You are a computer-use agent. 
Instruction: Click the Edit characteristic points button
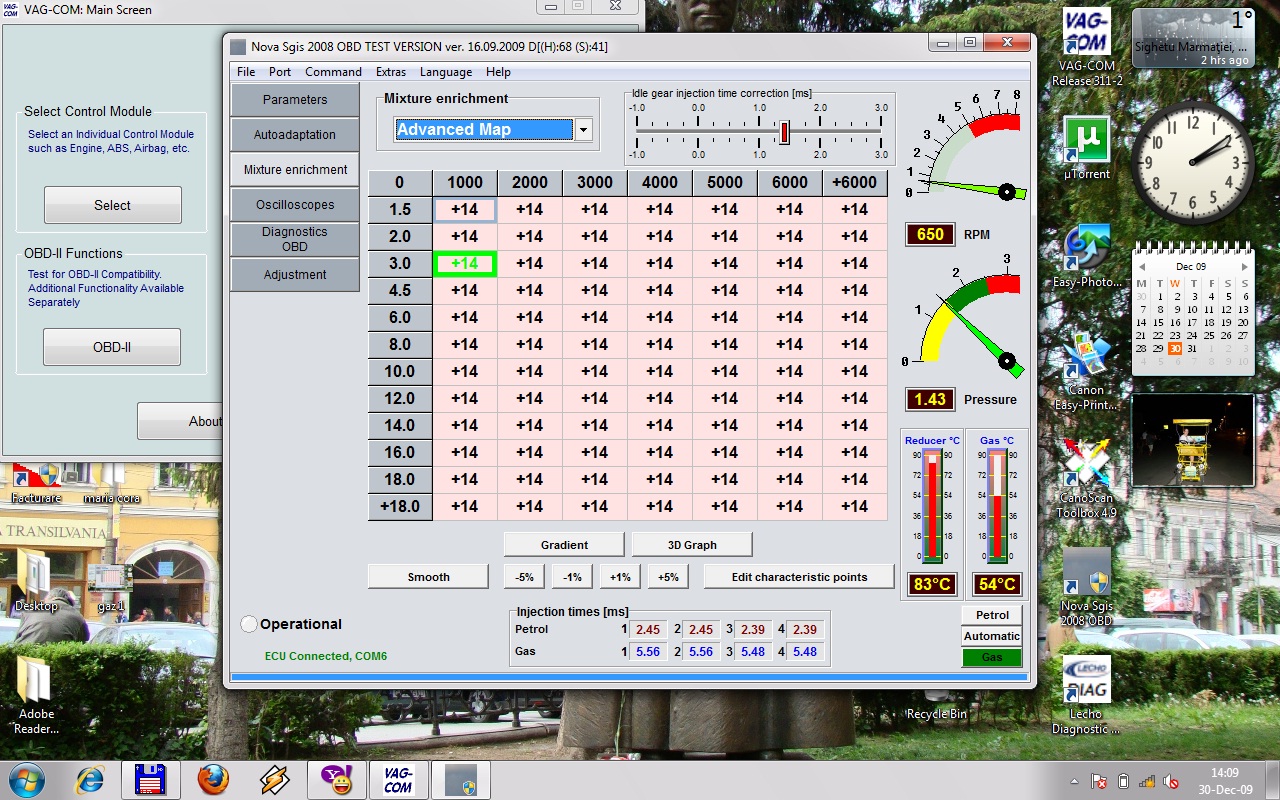[799, 577]
